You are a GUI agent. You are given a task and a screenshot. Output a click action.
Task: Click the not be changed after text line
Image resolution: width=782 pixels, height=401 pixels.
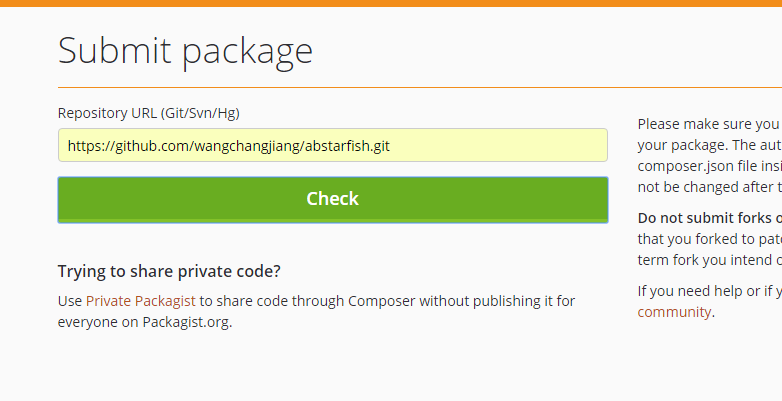(709, 187)
